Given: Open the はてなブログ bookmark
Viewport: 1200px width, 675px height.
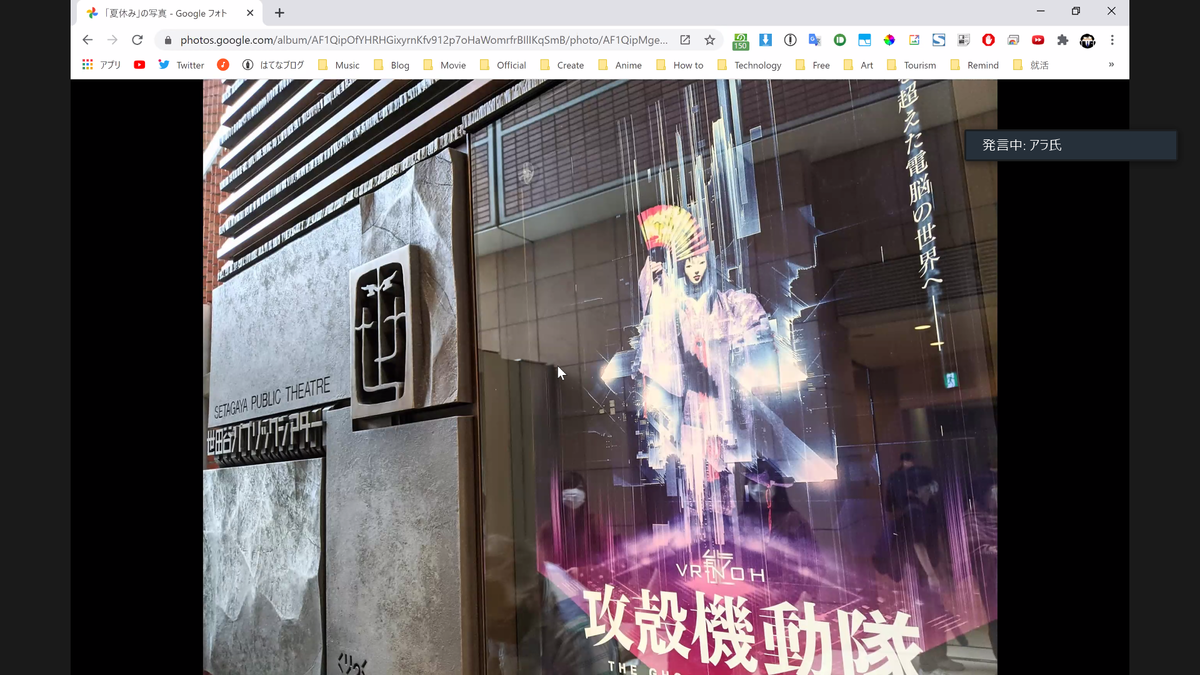Looking at the screenshot, I should tap(273, 65).
